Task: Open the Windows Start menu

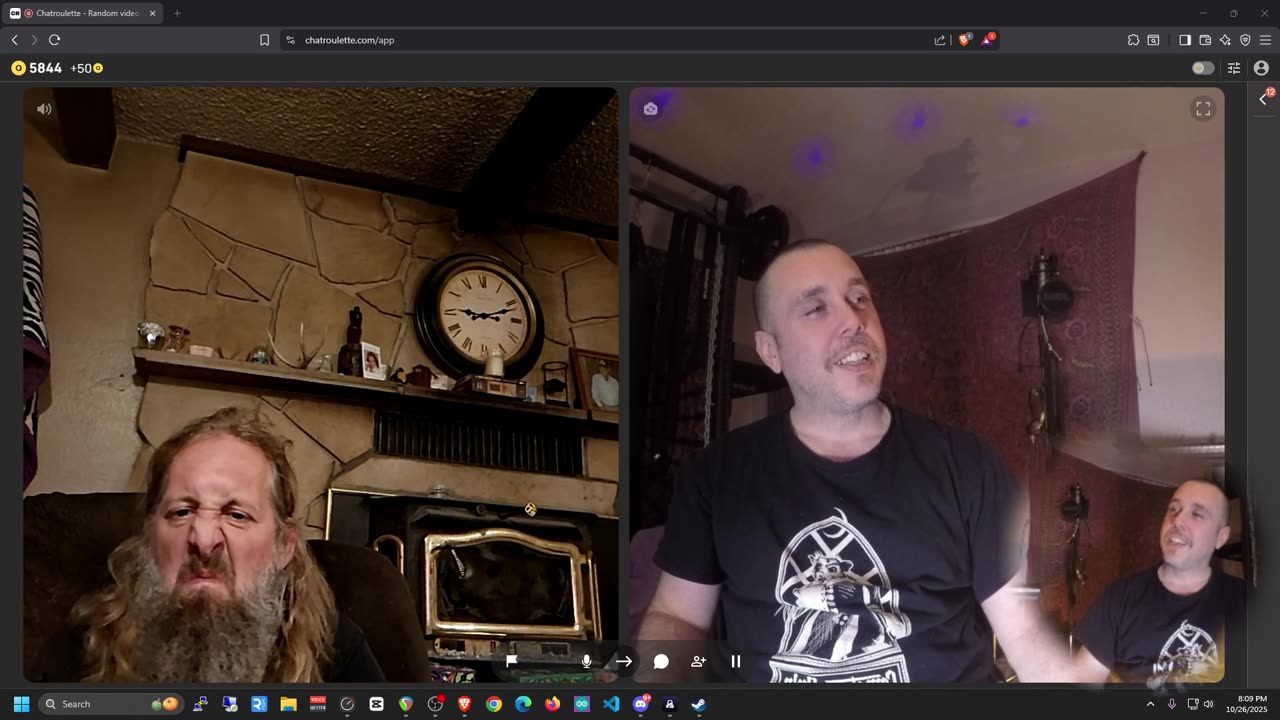Action: coord(21,704)
